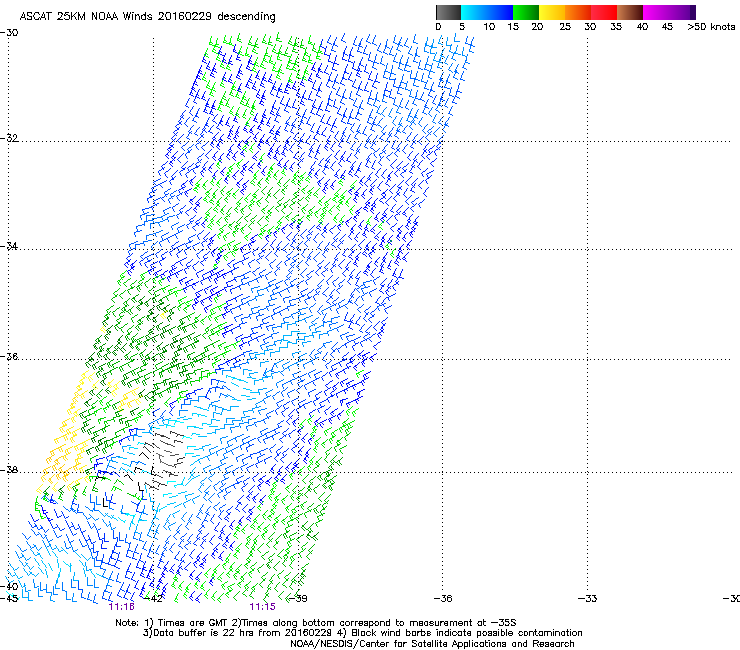The image size is (740, 650).
Task: Click the "30" legend scale label under color bar
Action: tap(590, 27)
